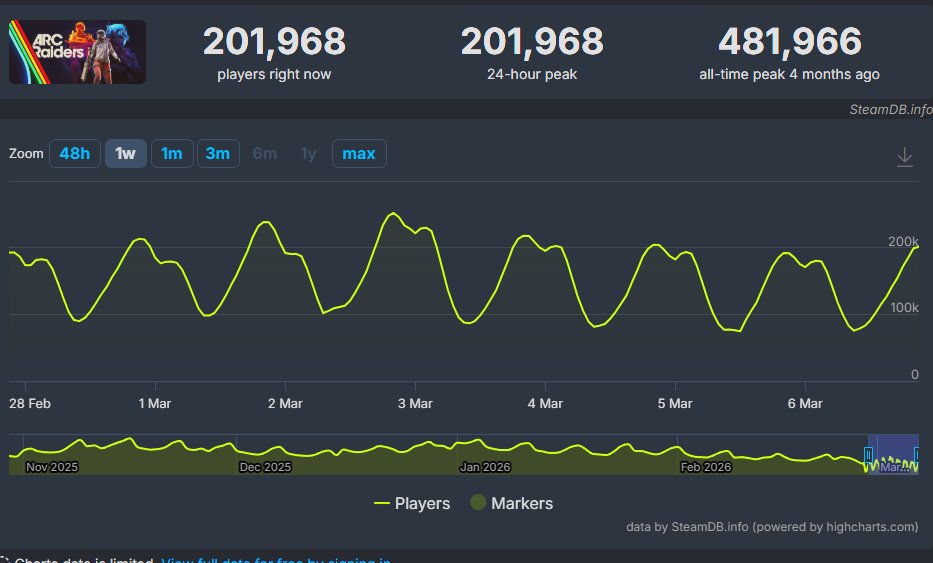The image size is (933, 563).
Task: Click the 200k y-axis label
Action: click(903, 242)
